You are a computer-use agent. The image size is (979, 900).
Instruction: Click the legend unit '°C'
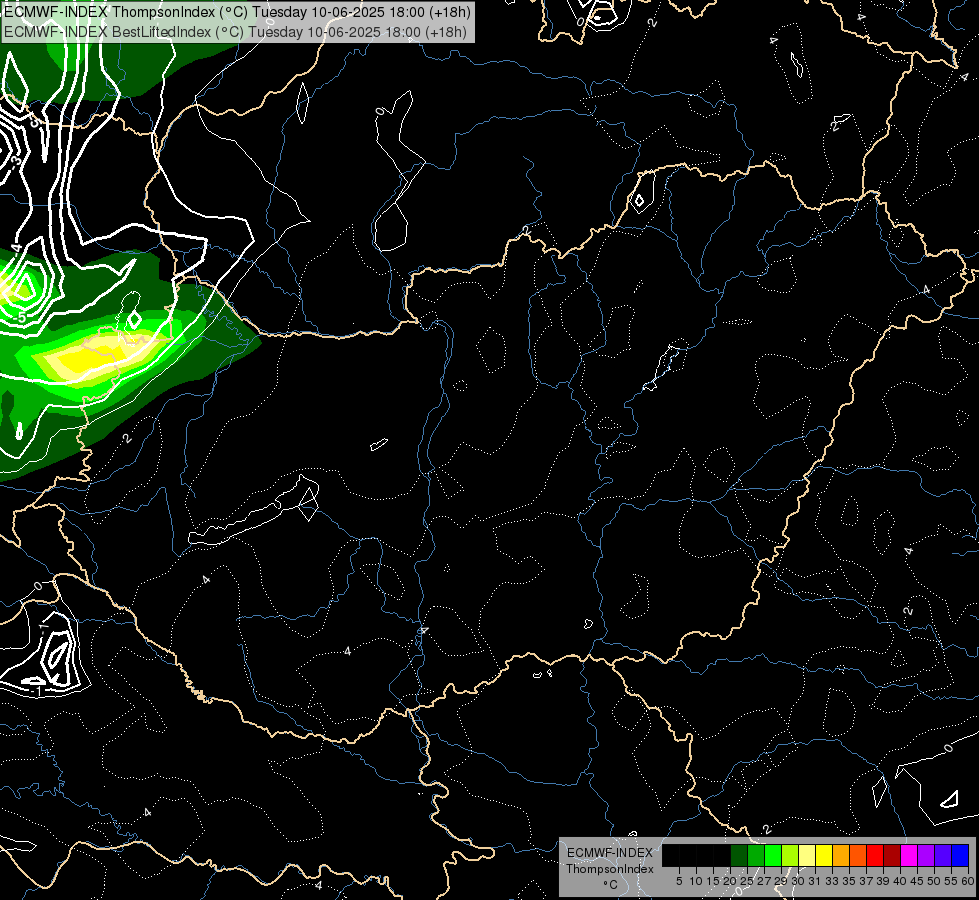[x=611, y=884]
